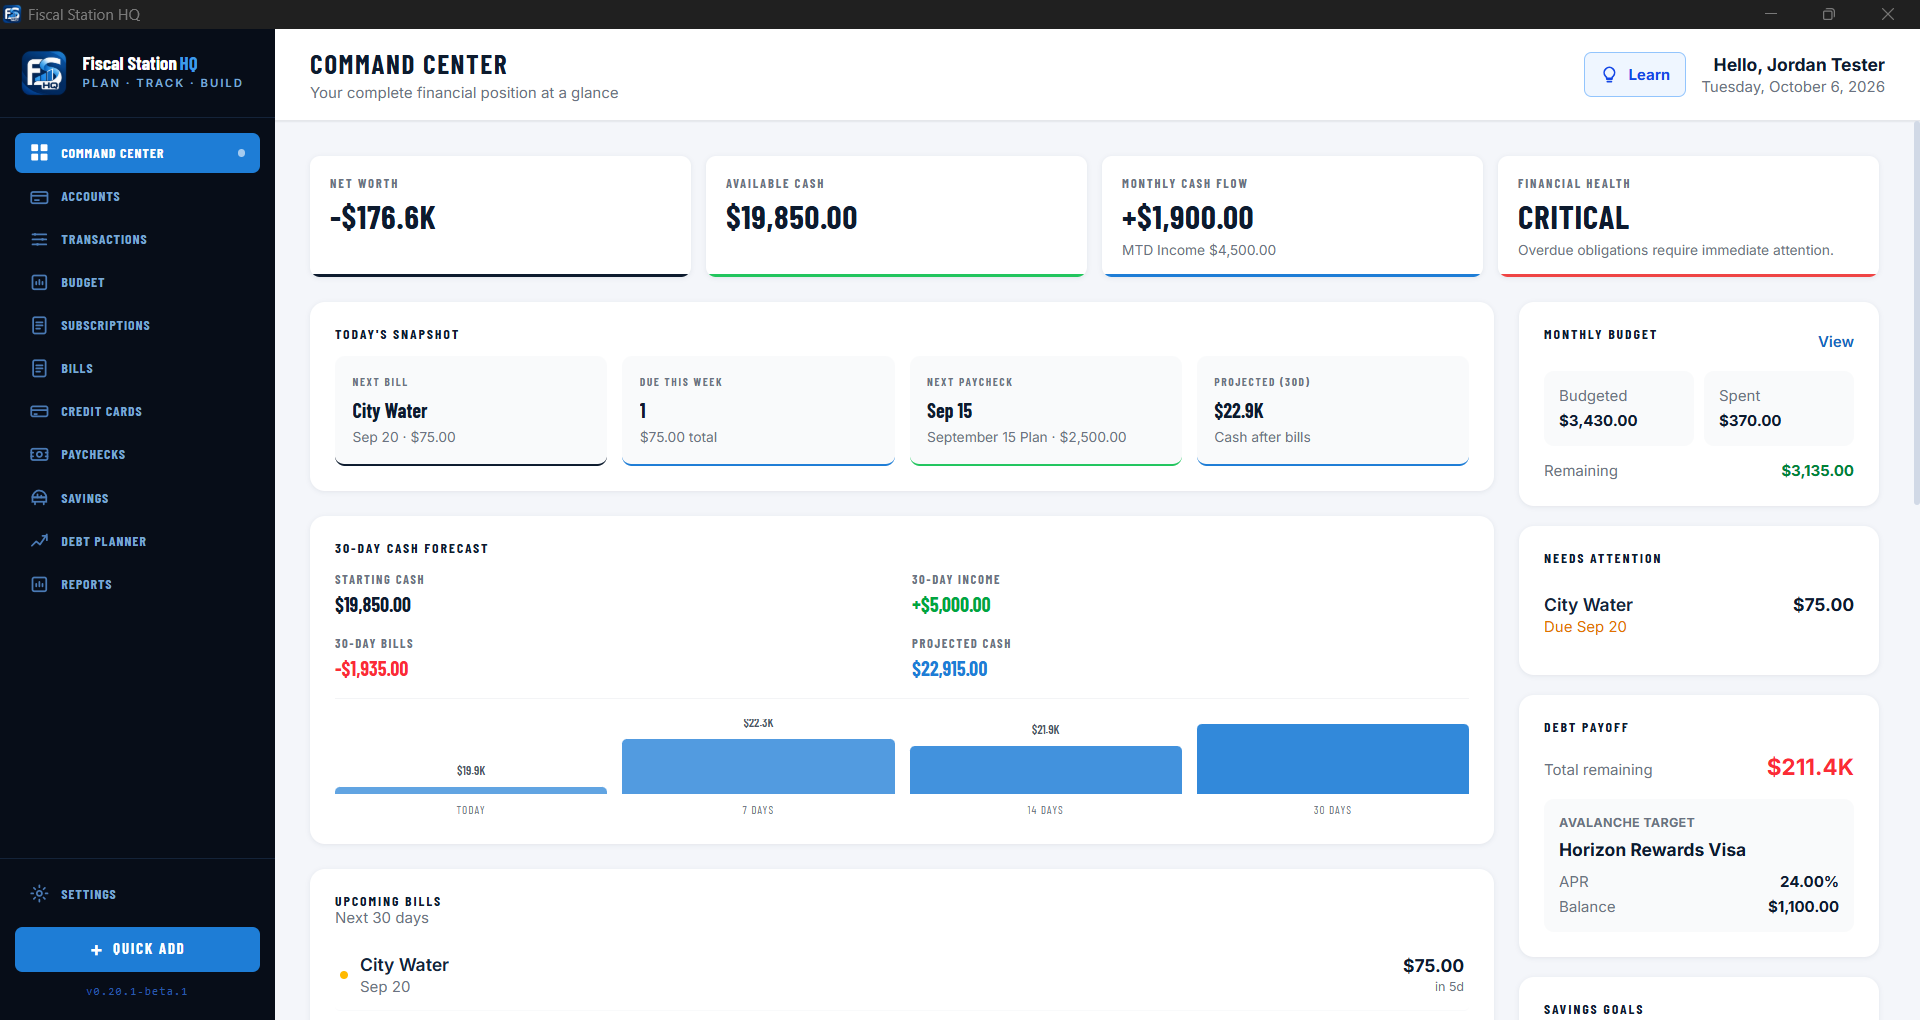
Task: Follow the View link in Monthly Budget
Action: pos(1835,342)
